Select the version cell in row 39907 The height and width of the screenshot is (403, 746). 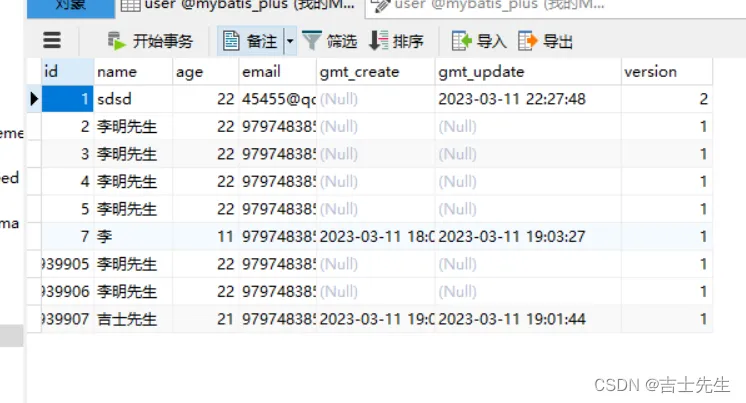667,319
